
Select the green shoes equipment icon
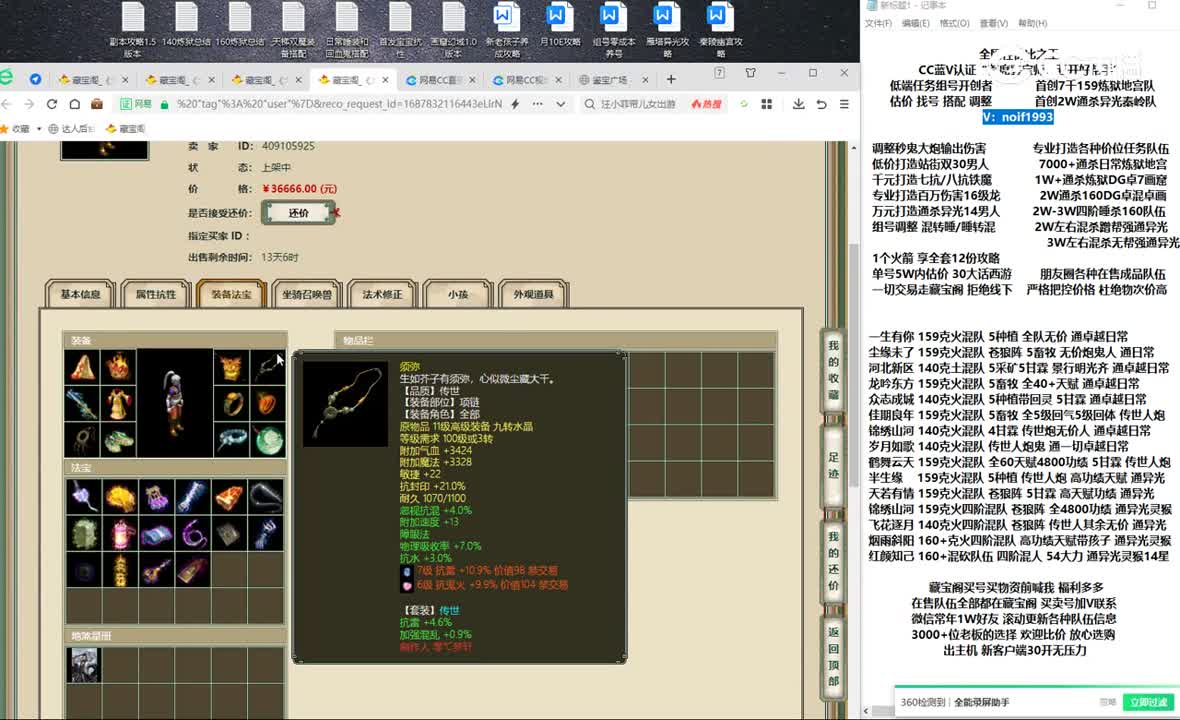pos(119,440)
